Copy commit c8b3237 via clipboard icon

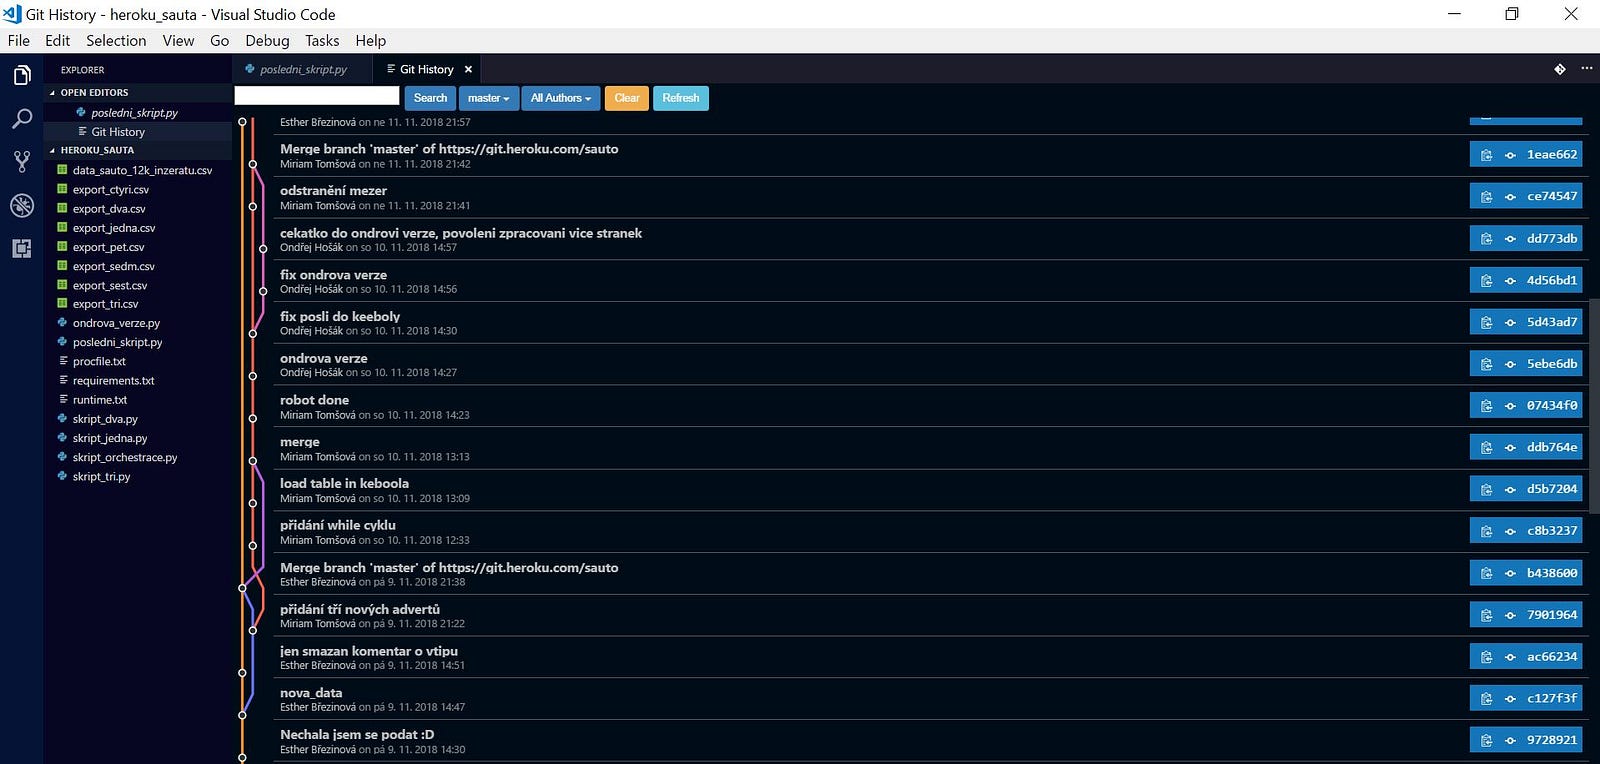click(1486, 531)
